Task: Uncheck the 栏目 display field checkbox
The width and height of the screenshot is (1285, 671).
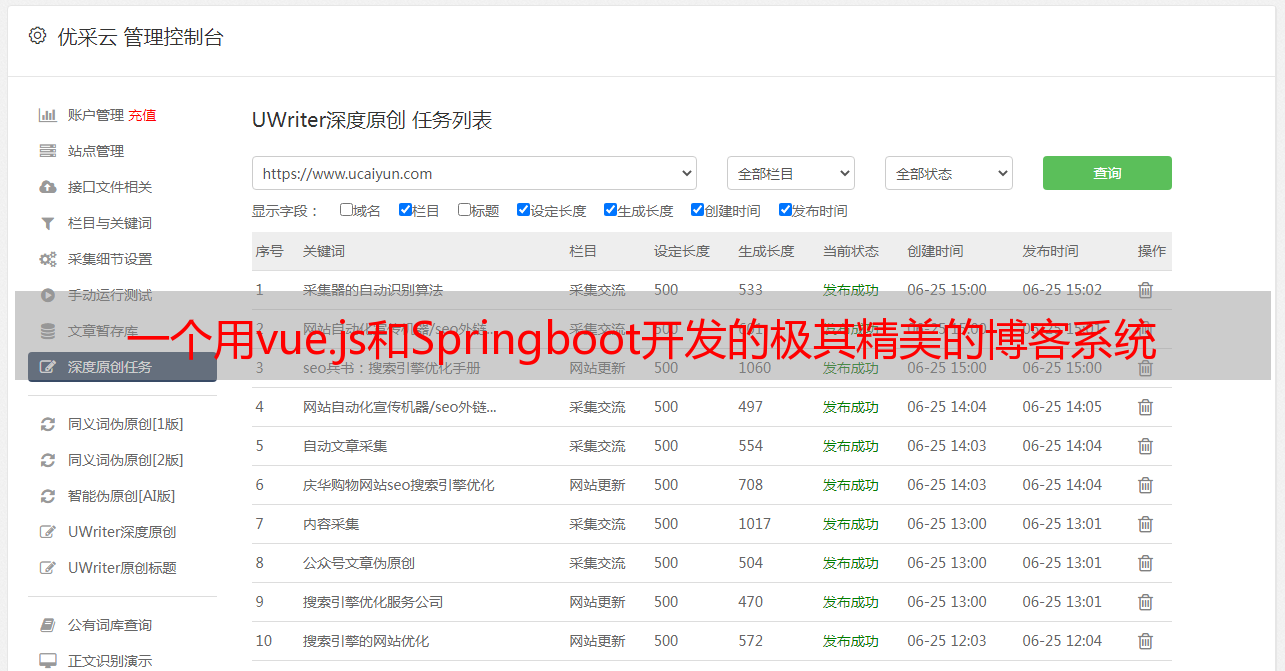Action: point(405,210)
